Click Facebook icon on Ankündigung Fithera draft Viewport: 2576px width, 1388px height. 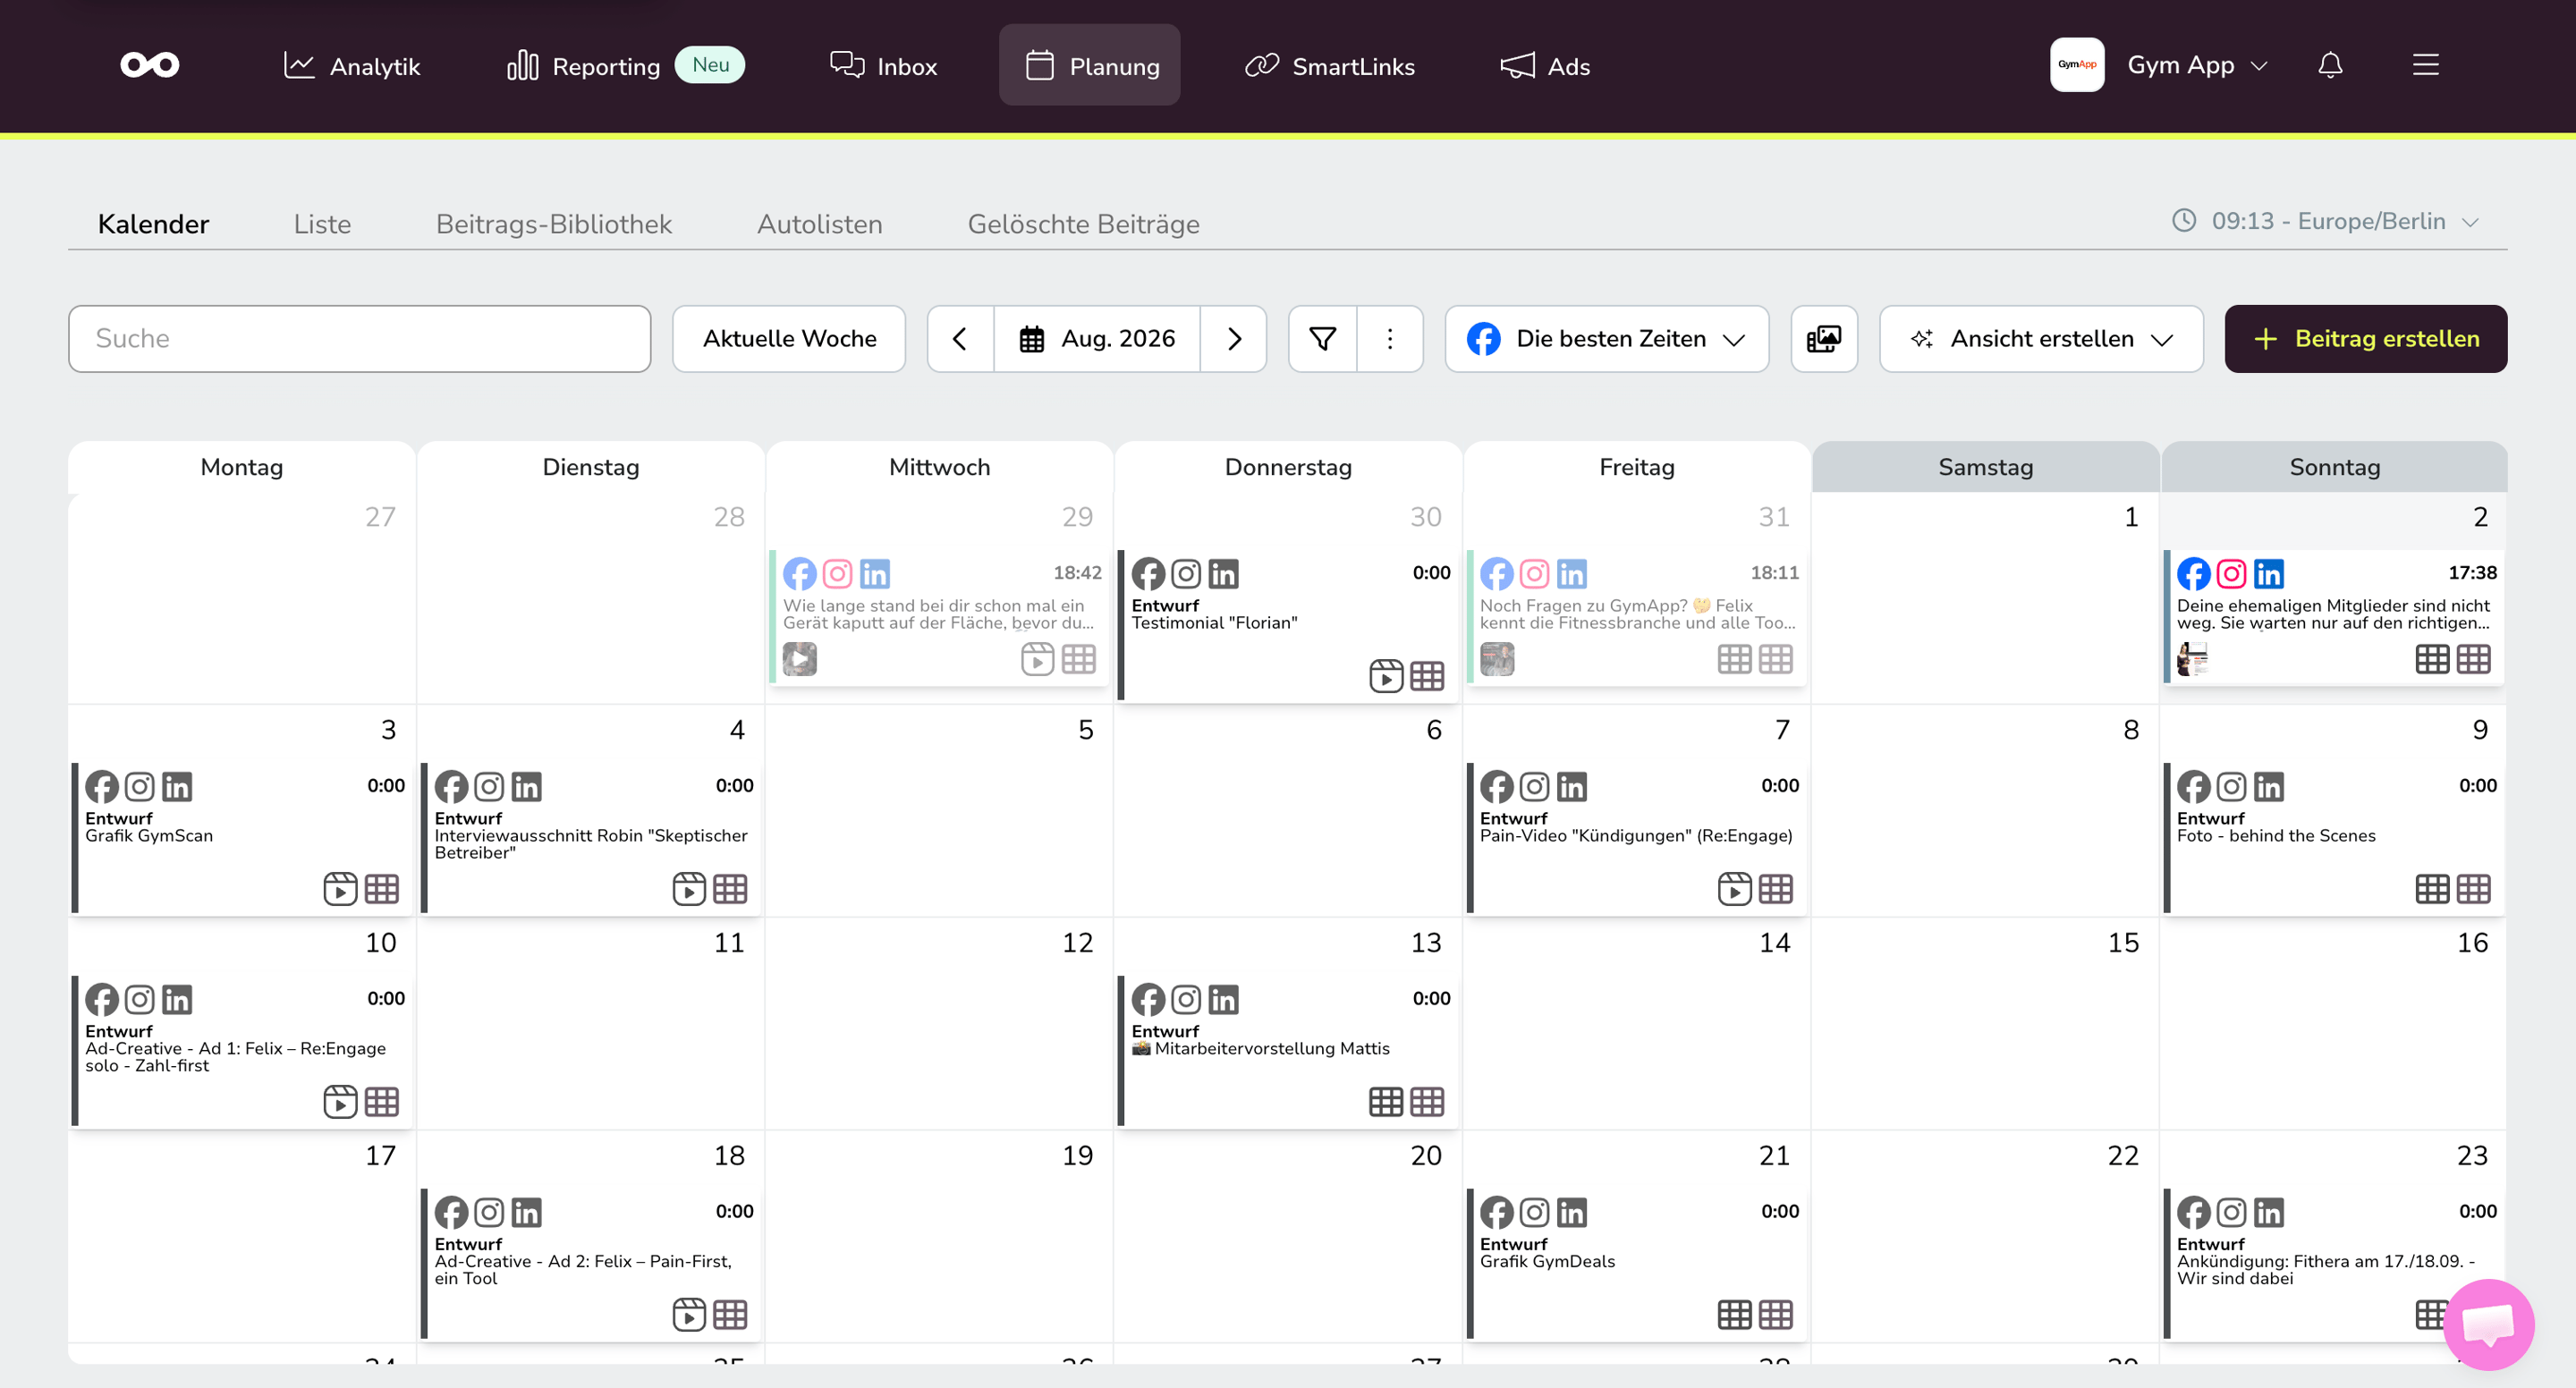(2194, 1213)
